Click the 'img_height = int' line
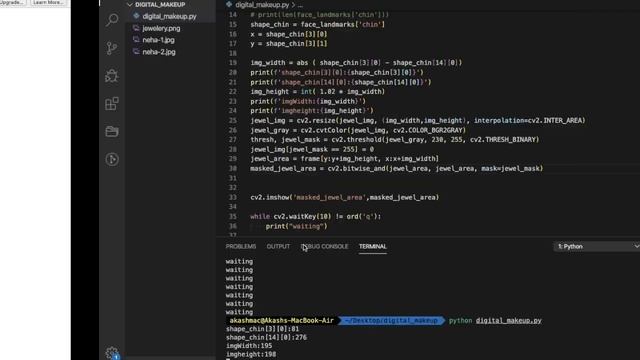Image resolution: width=640 pixels, height=360 pixels. tap(318, 92)
